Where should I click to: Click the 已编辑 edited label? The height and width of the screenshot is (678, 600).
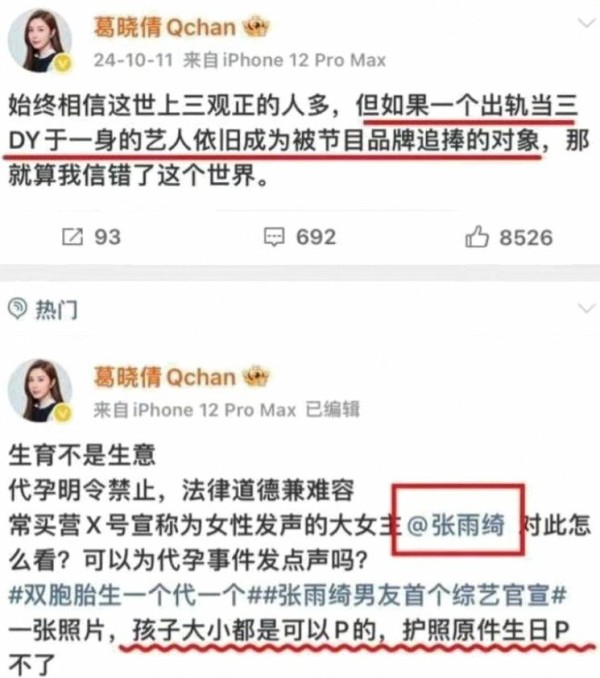point(332,409)
